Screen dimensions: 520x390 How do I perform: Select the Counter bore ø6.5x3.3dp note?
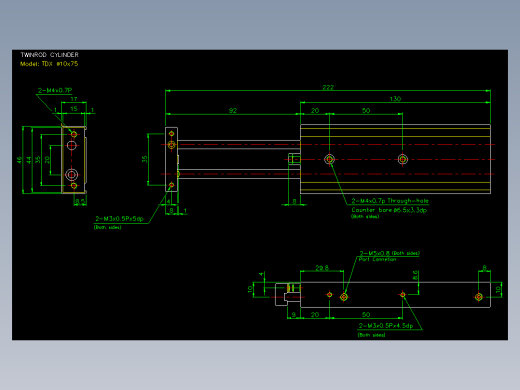click(x=389, y=210)
